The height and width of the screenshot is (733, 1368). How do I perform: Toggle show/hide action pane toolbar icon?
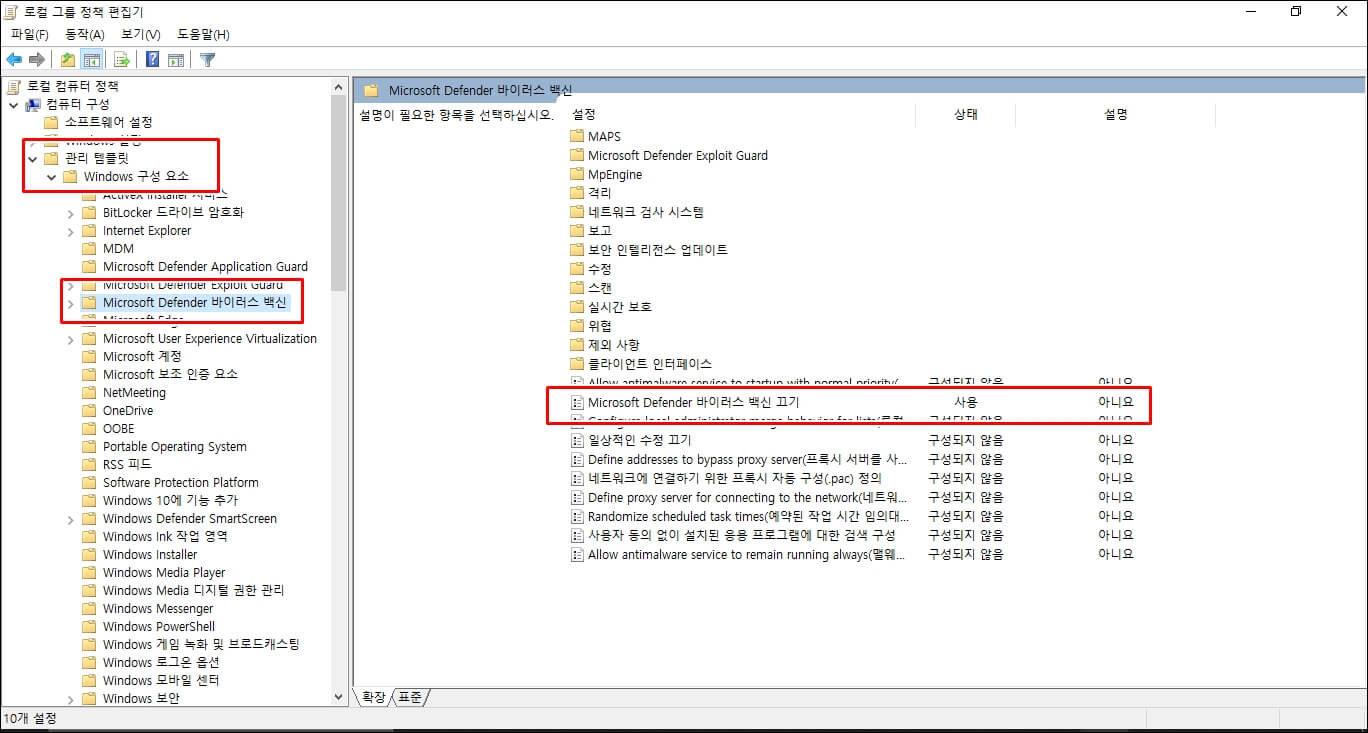pos(175,59)
